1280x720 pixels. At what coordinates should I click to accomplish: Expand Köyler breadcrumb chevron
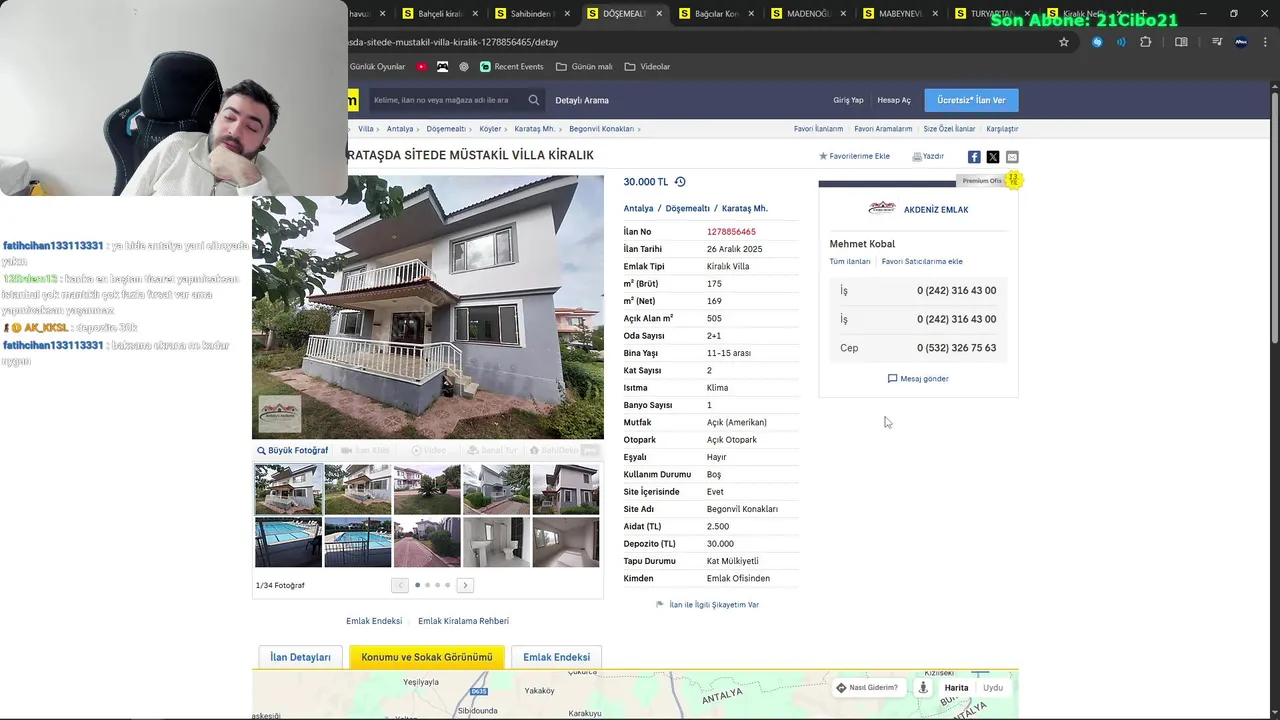pos(506,129)
